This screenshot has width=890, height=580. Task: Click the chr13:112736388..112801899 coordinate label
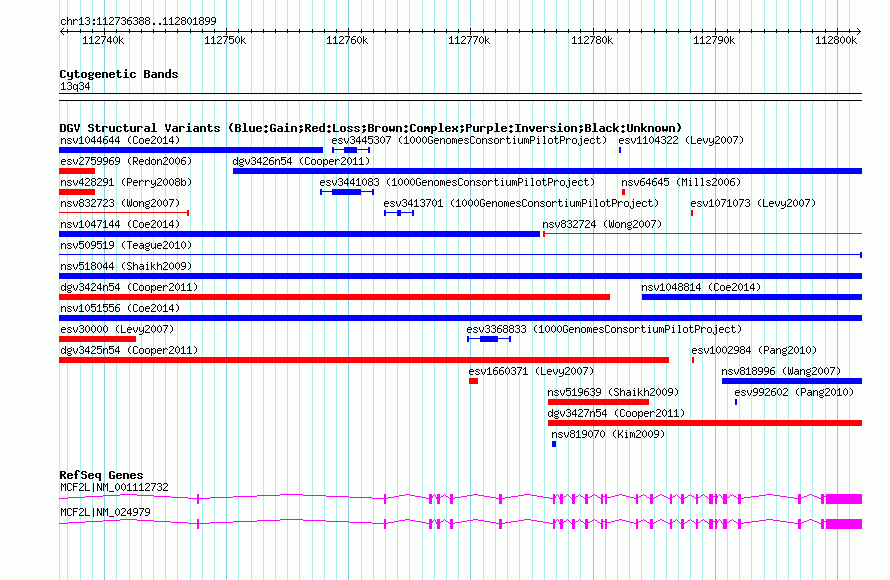point(138,21)
